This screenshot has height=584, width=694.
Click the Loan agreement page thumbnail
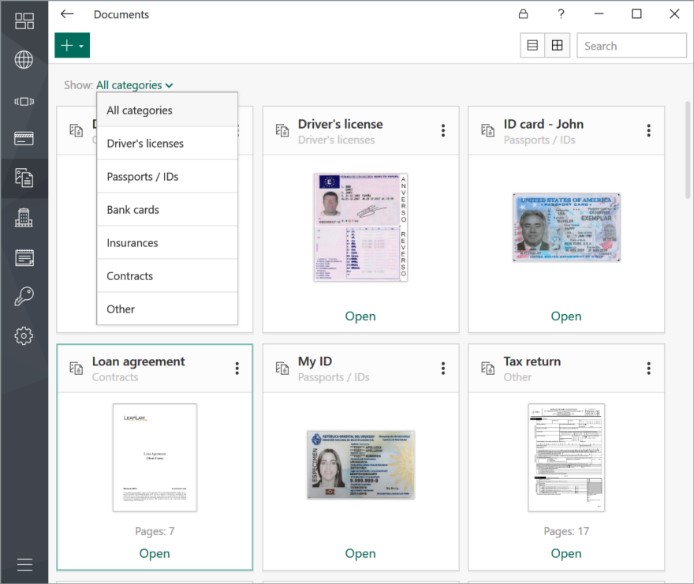(154, 457)
